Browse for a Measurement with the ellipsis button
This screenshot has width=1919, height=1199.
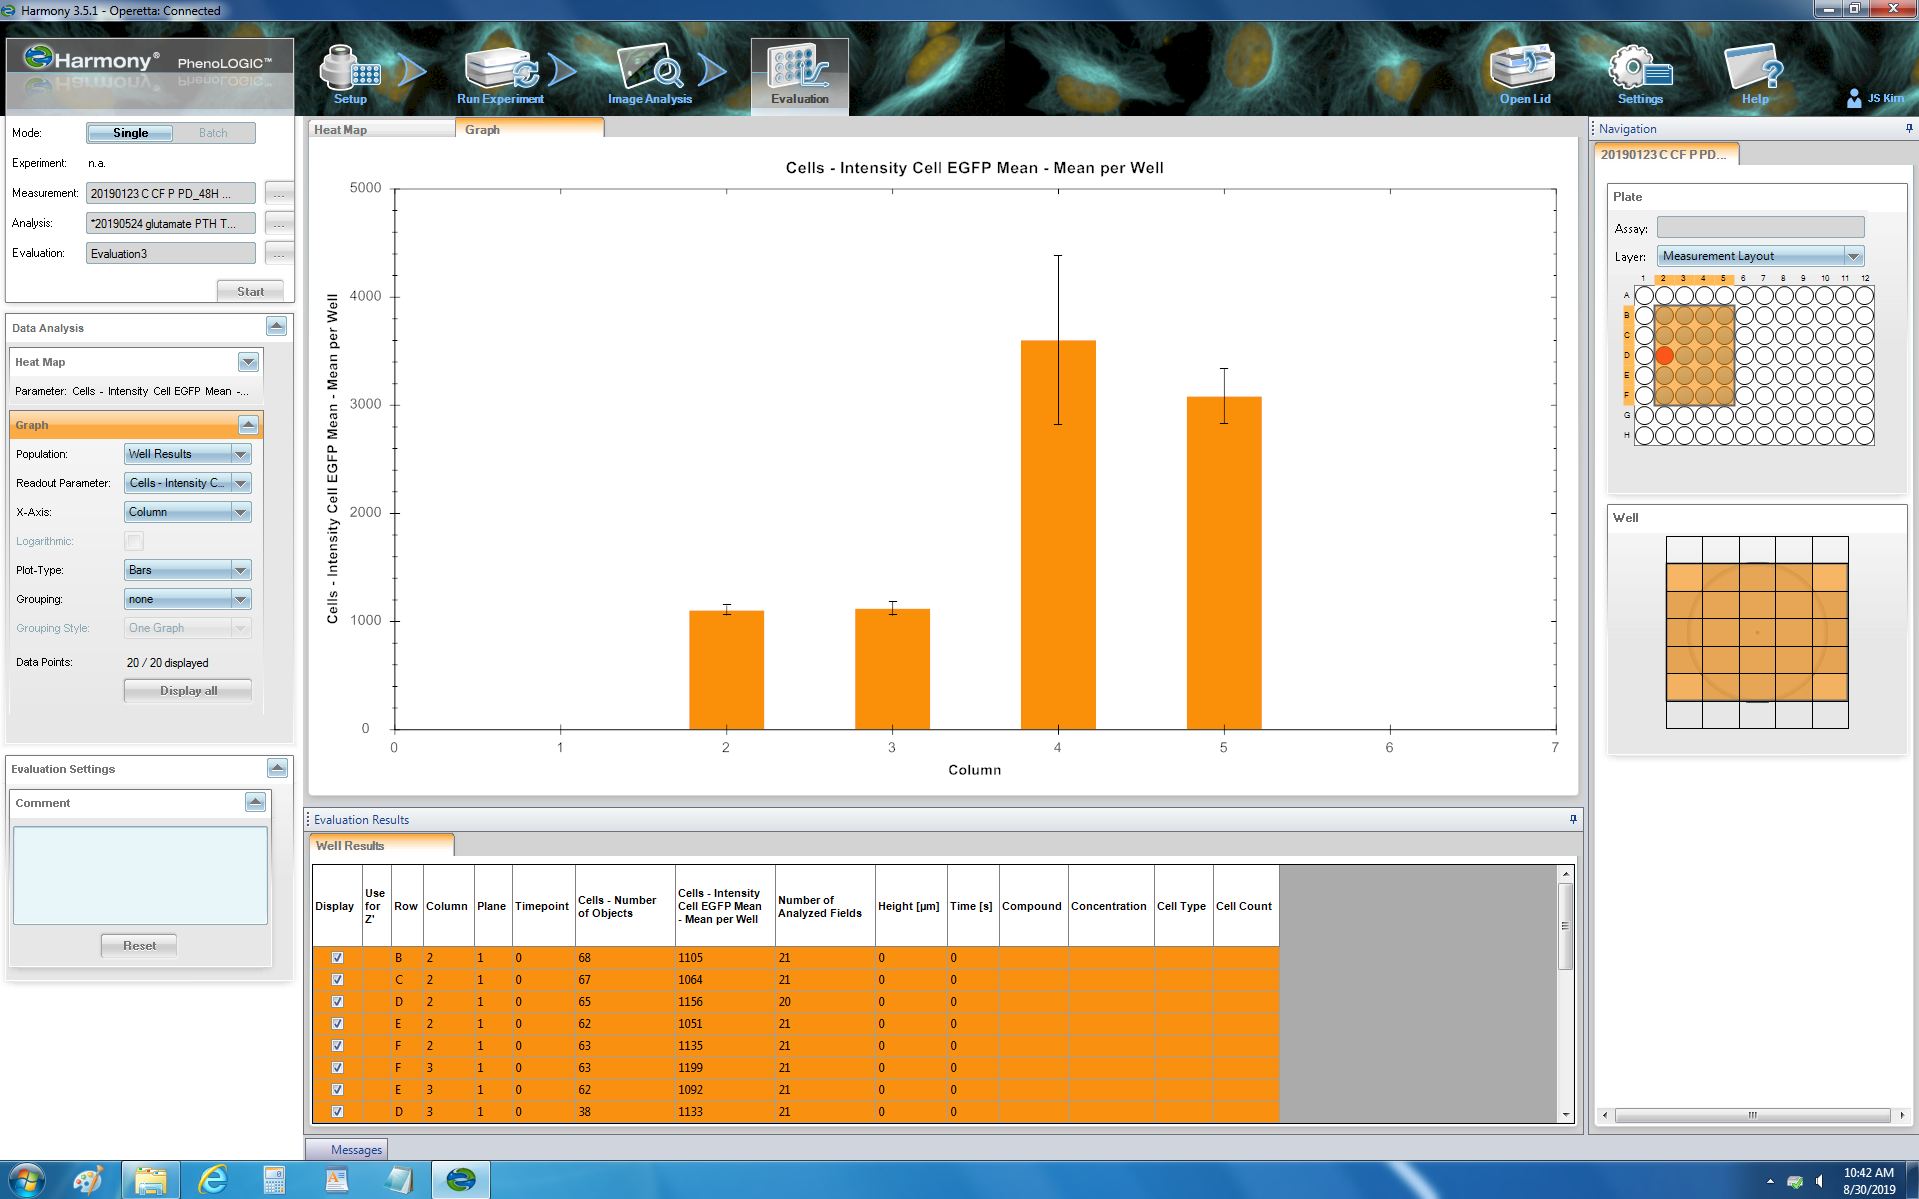[279, 193]
